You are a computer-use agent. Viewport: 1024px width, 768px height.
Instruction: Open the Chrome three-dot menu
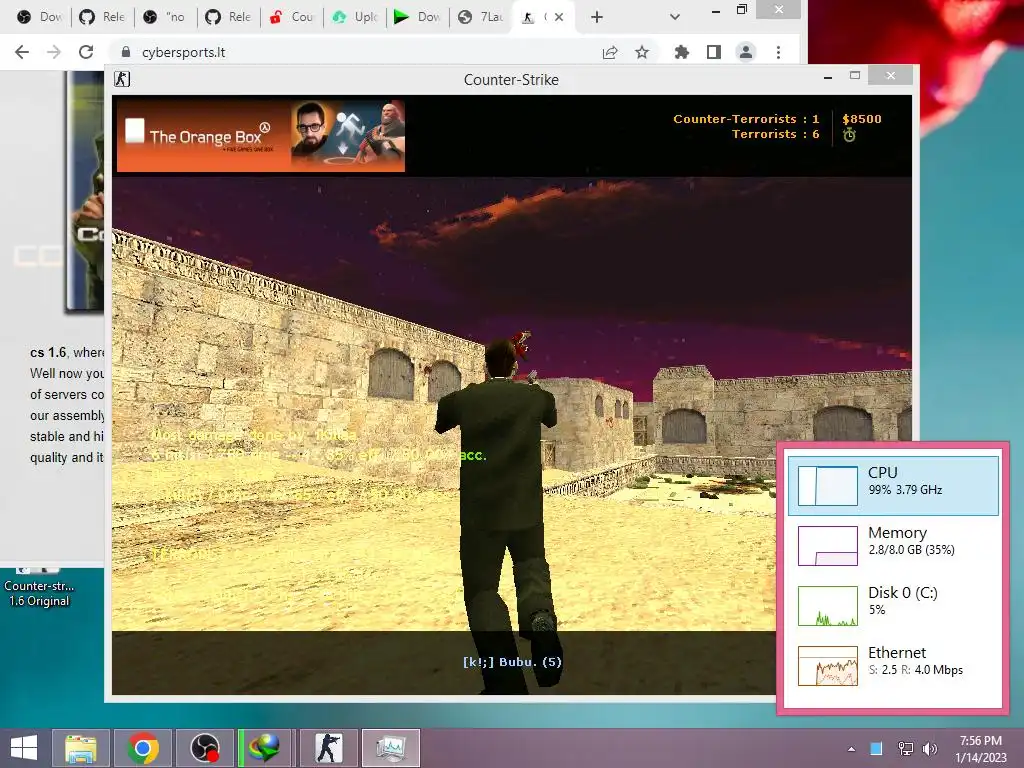778,52
